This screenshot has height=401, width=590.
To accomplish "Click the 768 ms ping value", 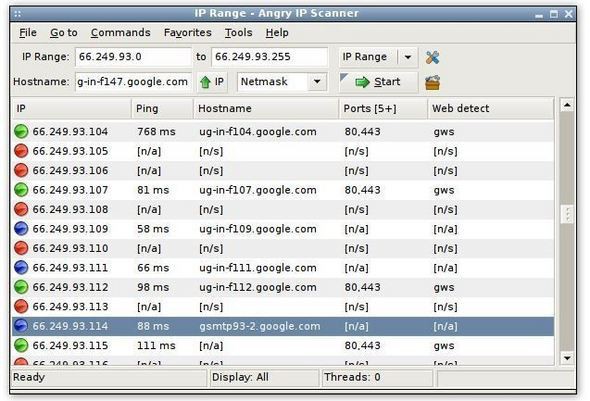I will pyautogui.click(x=156, y=132).
